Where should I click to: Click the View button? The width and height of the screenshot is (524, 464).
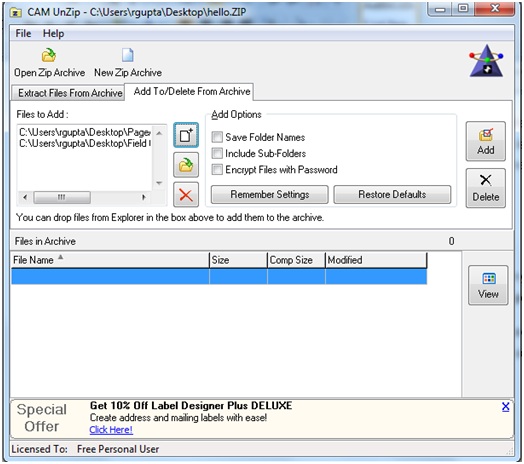tap(488, 285)
